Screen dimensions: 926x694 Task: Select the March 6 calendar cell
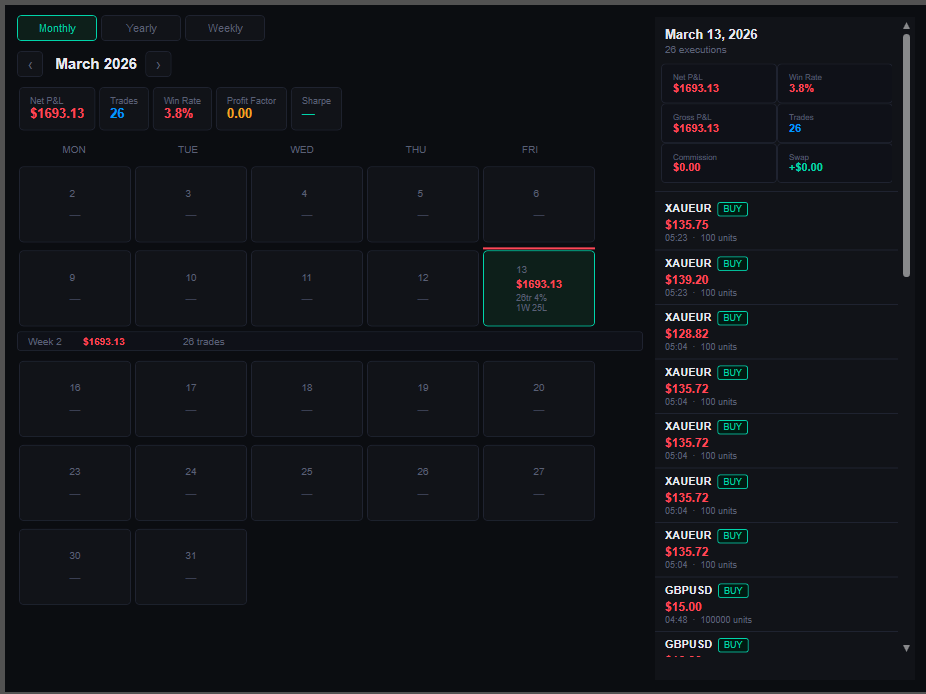(539, 204)
